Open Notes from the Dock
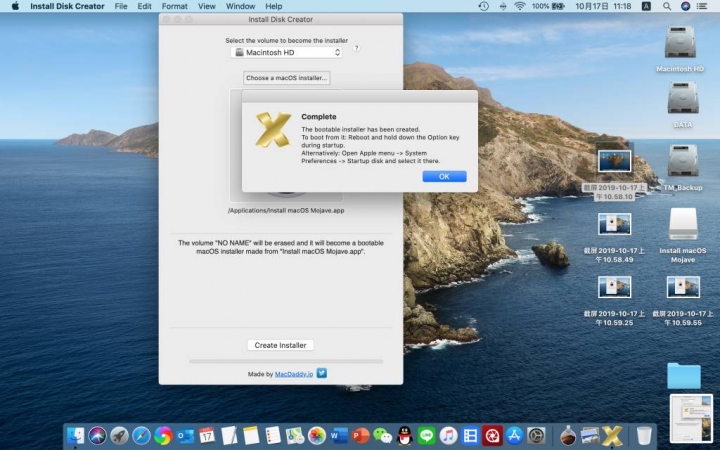The image size is (720, 450). (x=251, y=435)
